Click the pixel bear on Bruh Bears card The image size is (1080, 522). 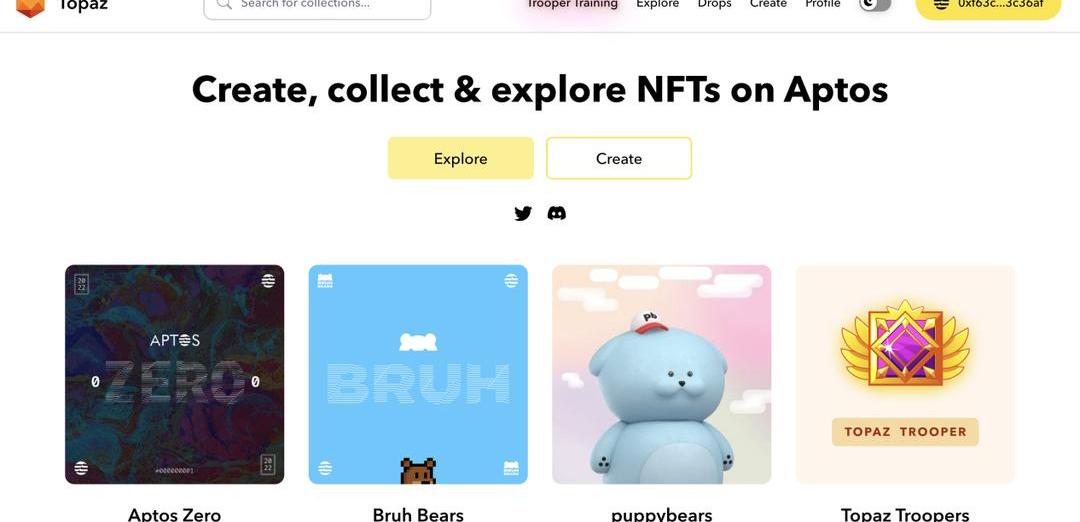418,471
